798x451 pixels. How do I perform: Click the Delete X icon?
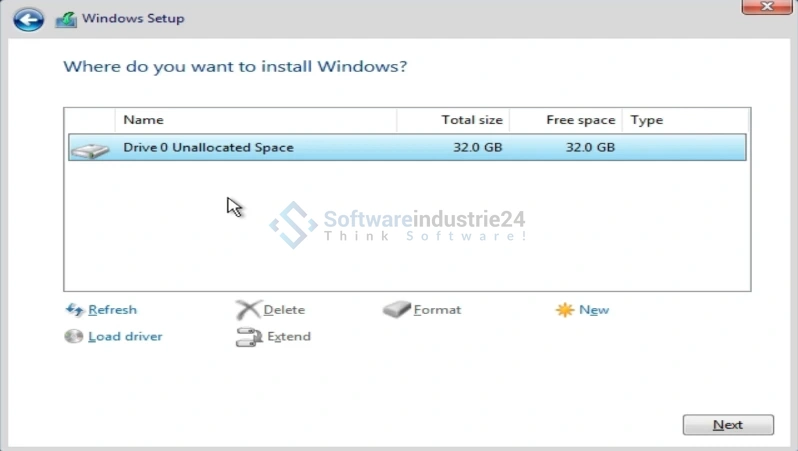(x=248, y=309)
